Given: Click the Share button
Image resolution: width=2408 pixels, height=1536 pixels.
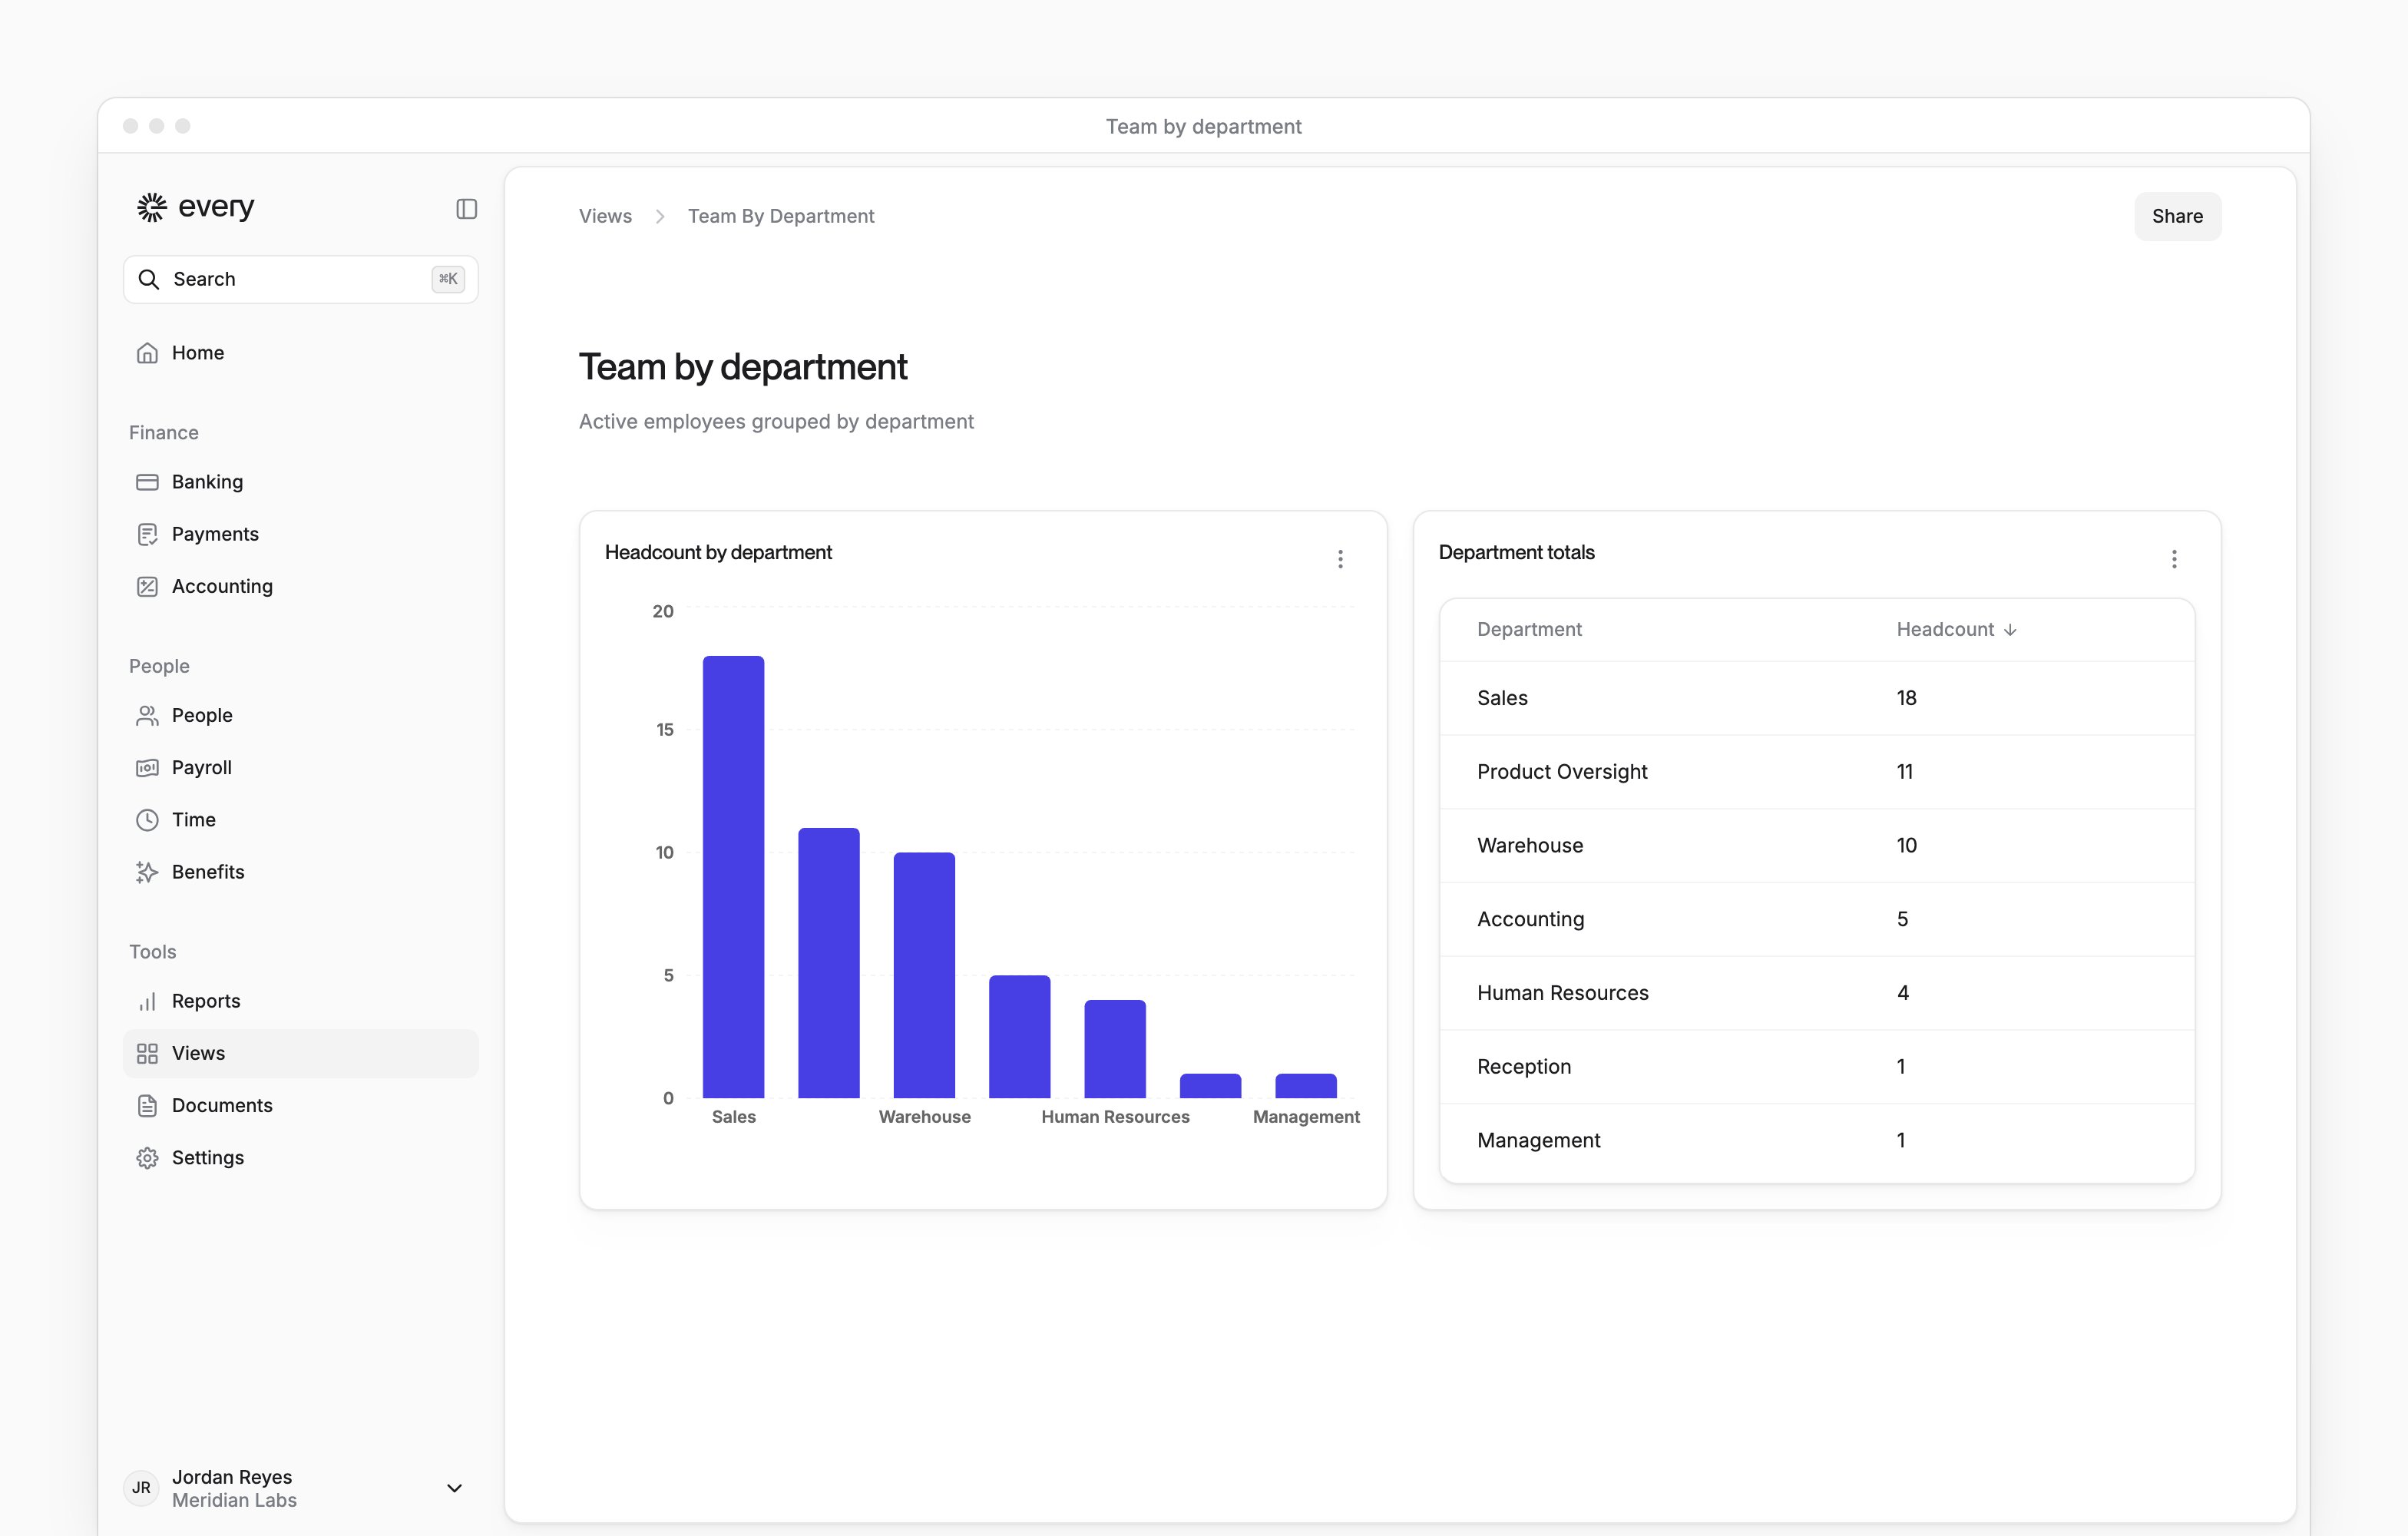Looking at the screenshot, I should (x=2177, y=216).
